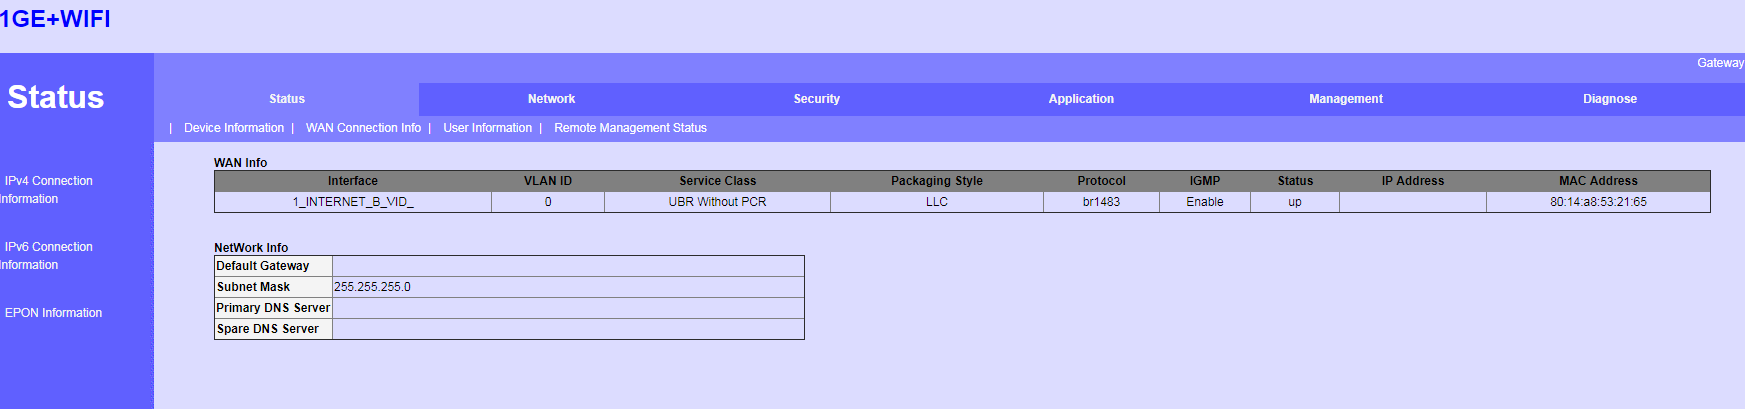
Task: Open the Diagnose tab
Action: click(x=1609, y=99)
